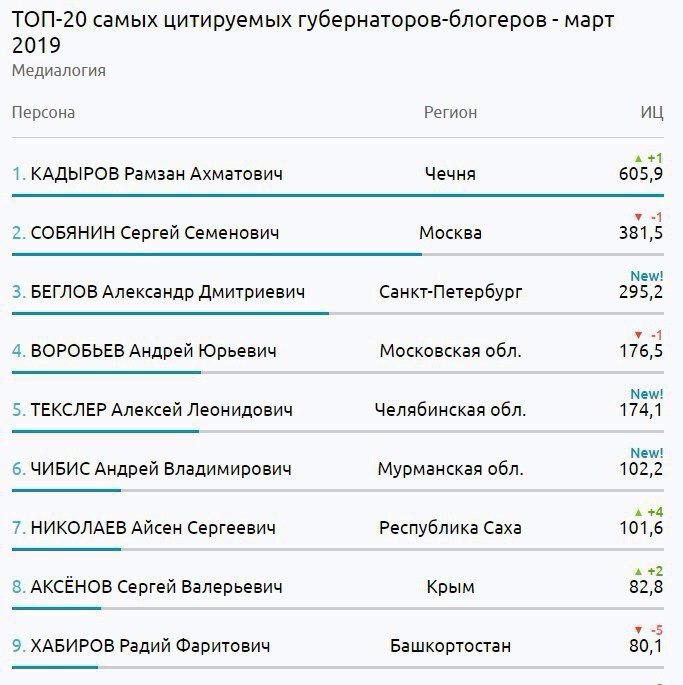
Task: Click the red down arrow on Собянин's row
Action: [x=638, y=217]
